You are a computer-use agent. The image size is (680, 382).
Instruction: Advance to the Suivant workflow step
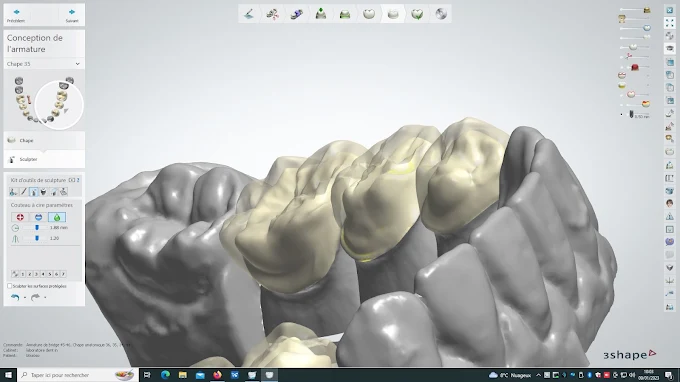point(72,15)
